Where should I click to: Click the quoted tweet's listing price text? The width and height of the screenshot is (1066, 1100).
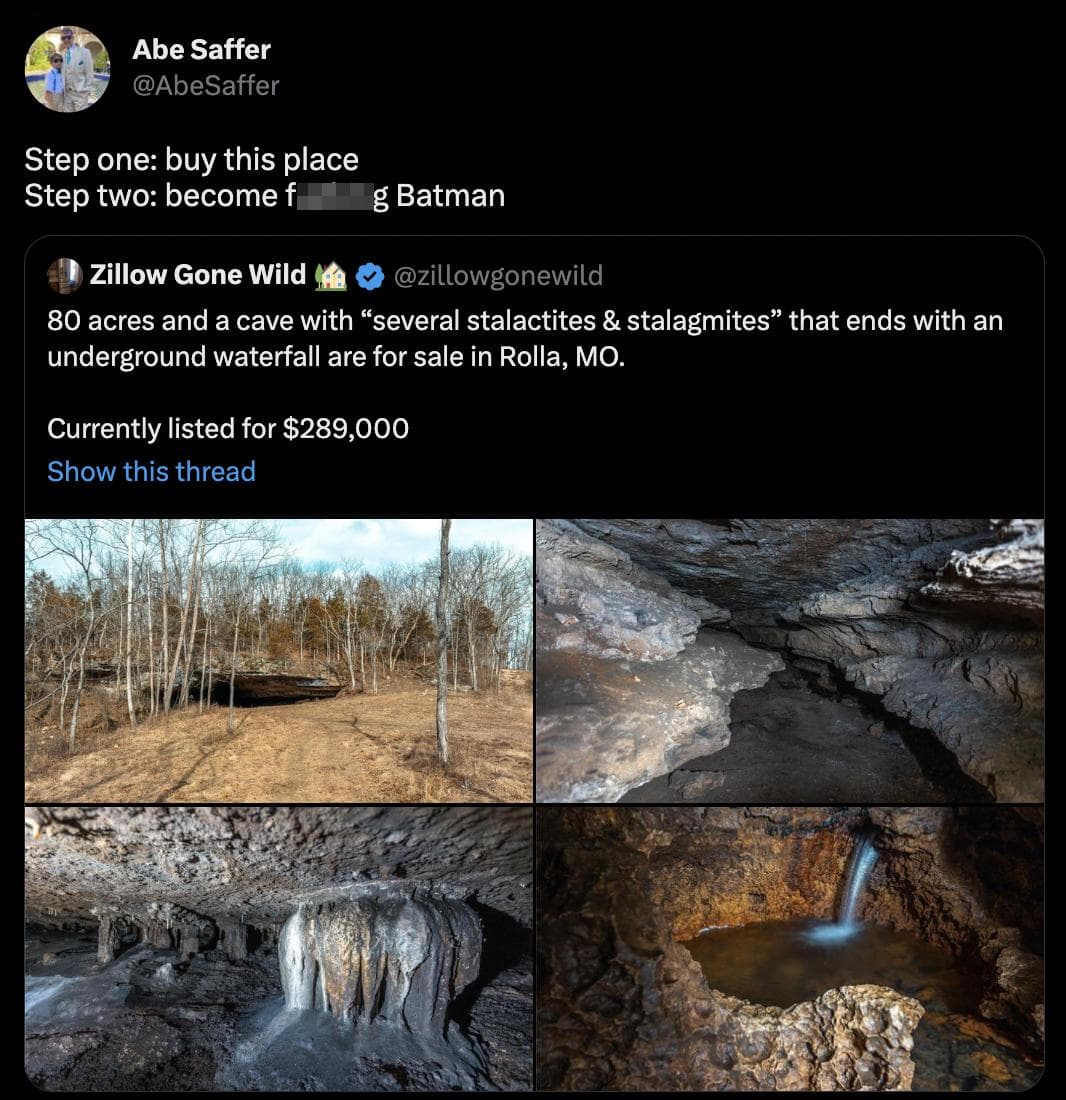[x=228, y=428]
